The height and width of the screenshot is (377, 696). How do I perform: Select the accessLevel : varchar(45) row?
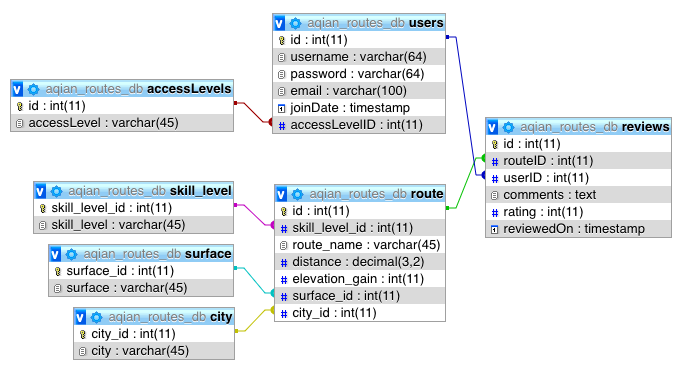tap(122, 123)
